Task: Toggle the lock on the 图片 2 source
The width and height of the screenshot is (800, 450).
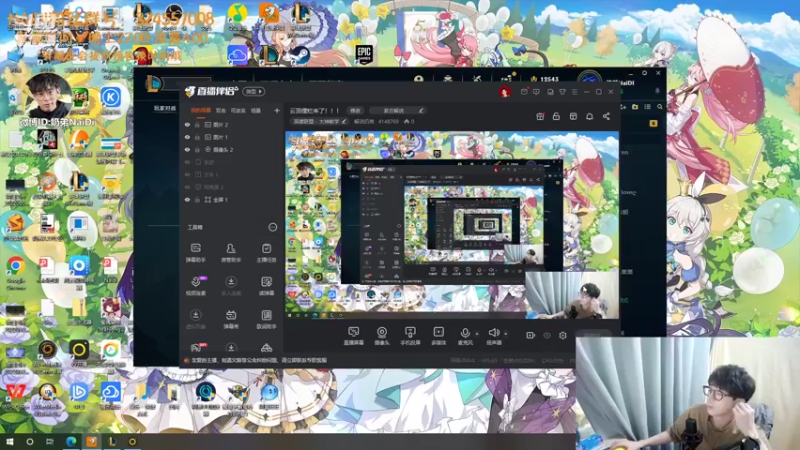Action: (197, 124)
